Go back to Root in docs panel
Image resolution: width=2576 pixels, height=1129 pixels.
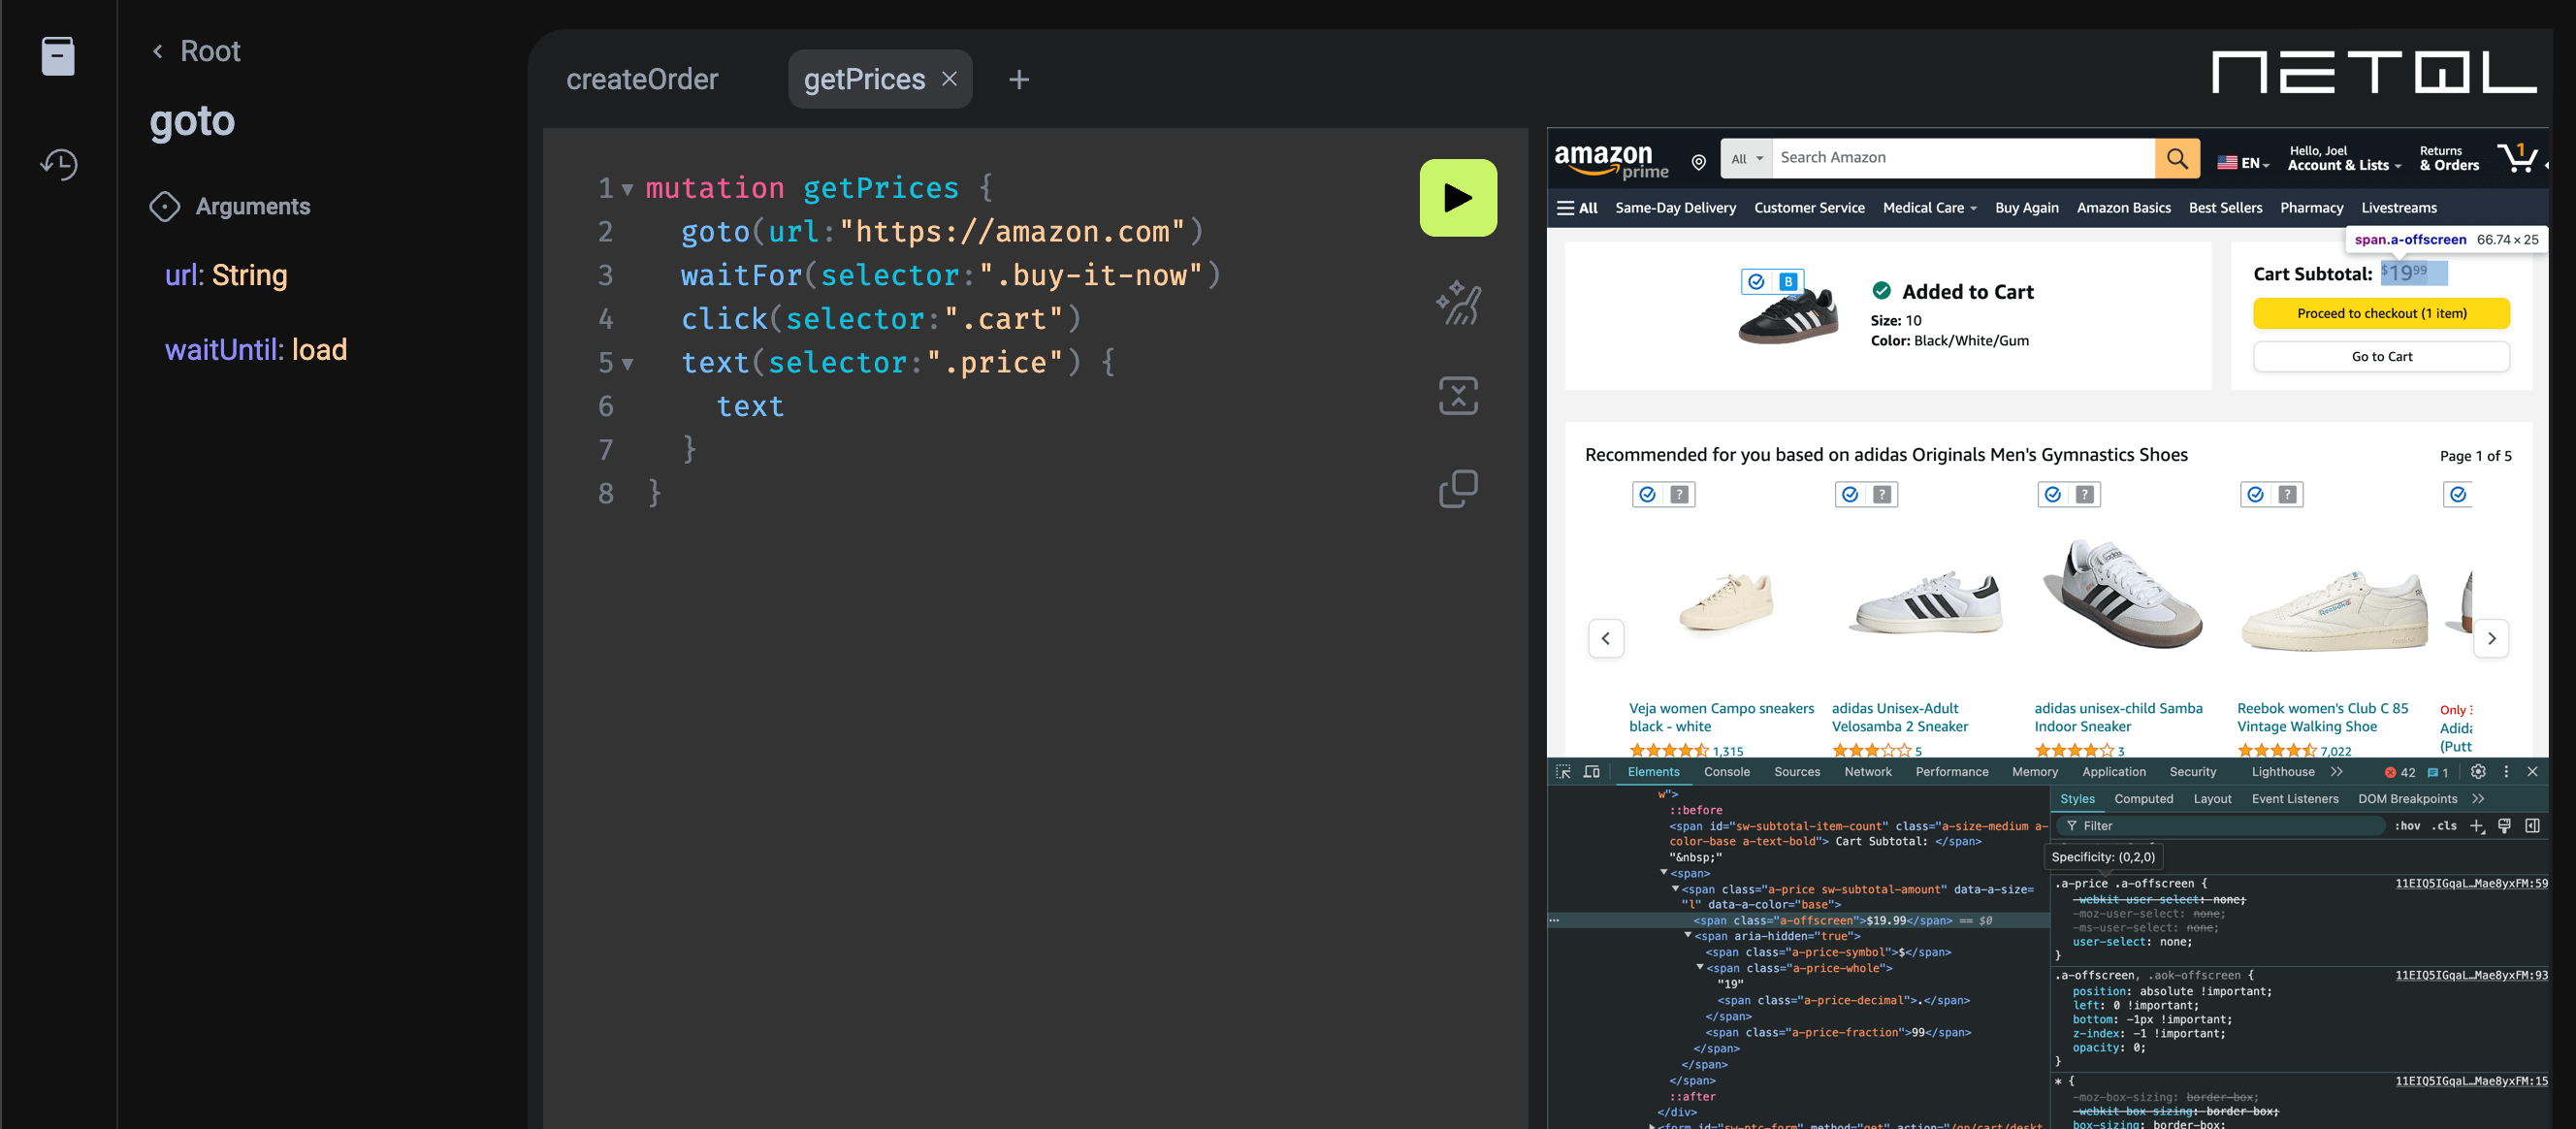196,51
